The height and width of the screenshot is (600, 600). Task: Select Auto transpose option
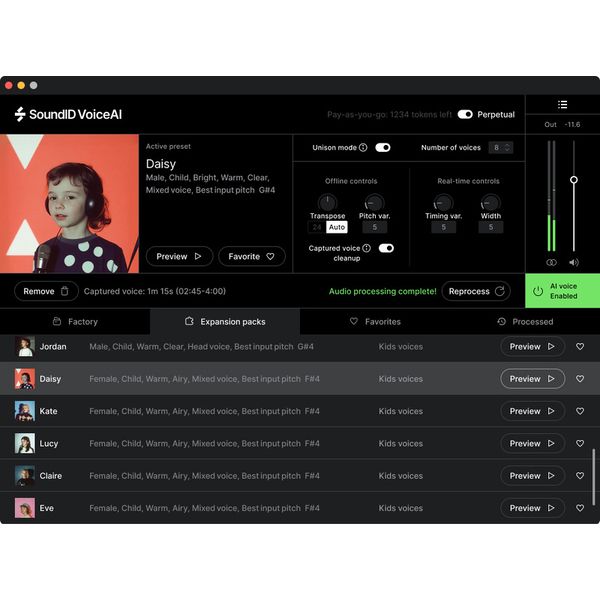click(337, 227)
